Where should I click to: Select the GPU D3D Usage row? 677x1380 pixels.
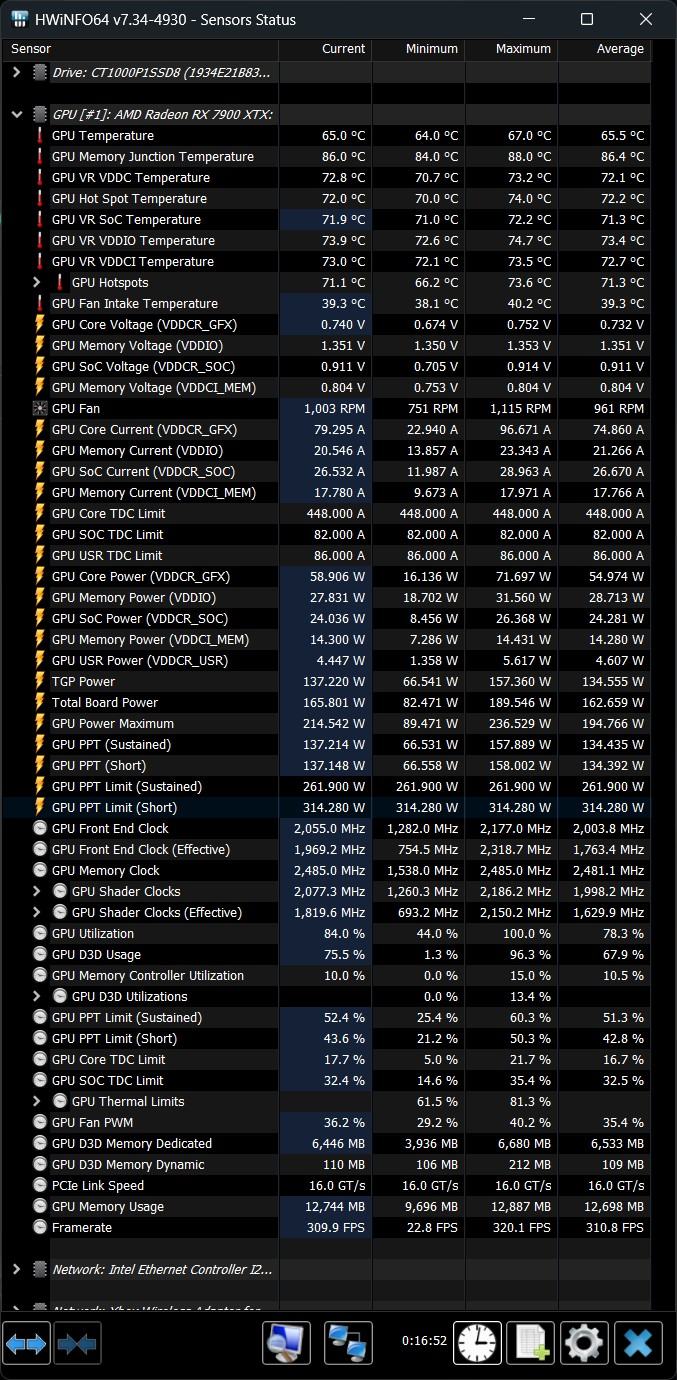[x=327, y=954]
